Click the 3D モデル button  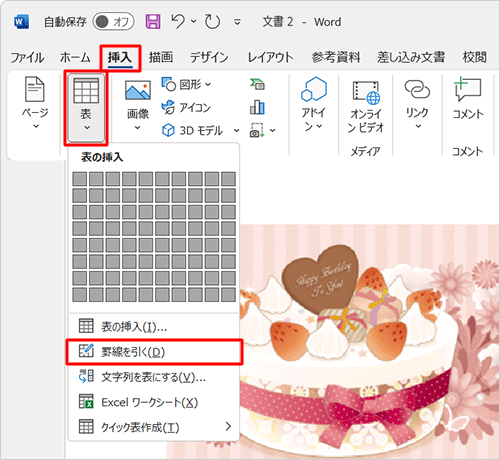coord(192,130)
